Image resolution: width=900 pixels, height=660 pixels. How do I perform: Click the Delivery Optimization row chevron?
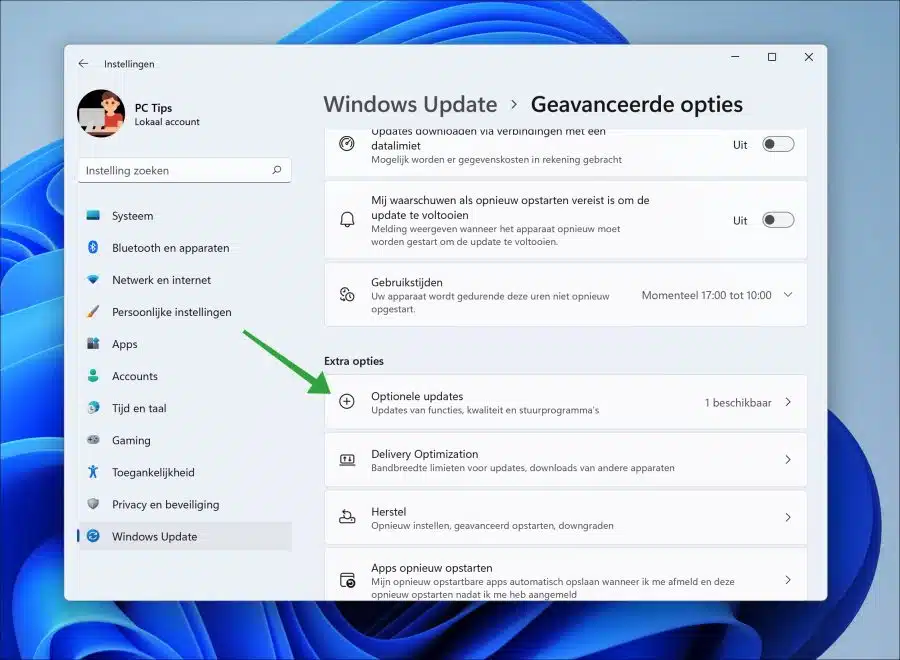coord(788,459)
